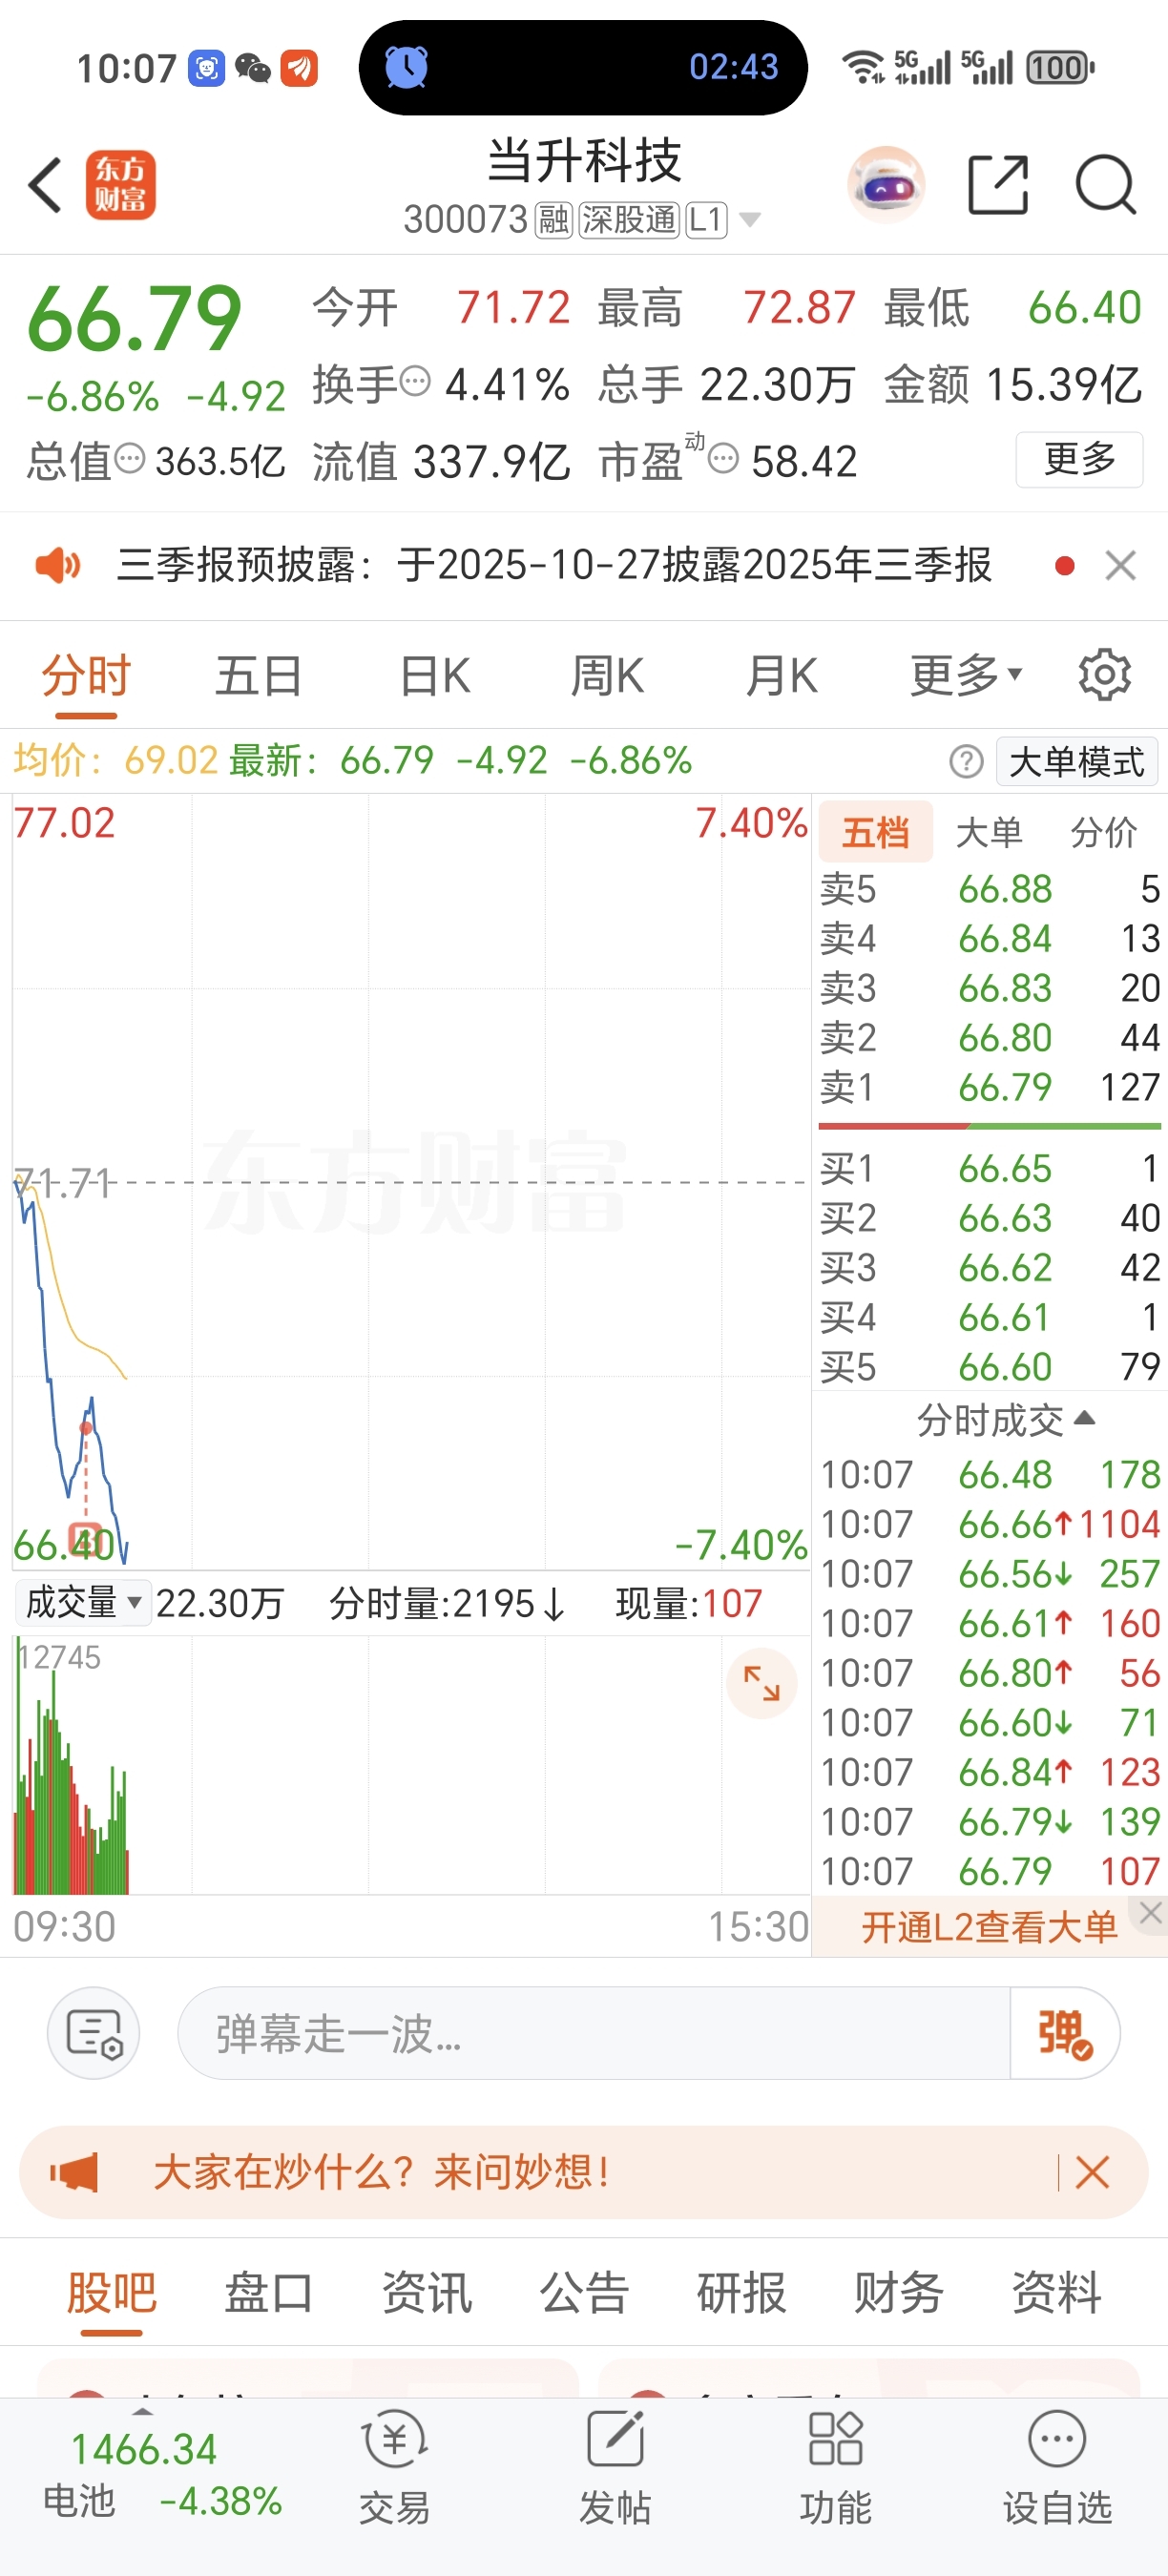1168x2576 pixels.
Task: Open the AI robot assistant icon
Action: click(886, 184)
